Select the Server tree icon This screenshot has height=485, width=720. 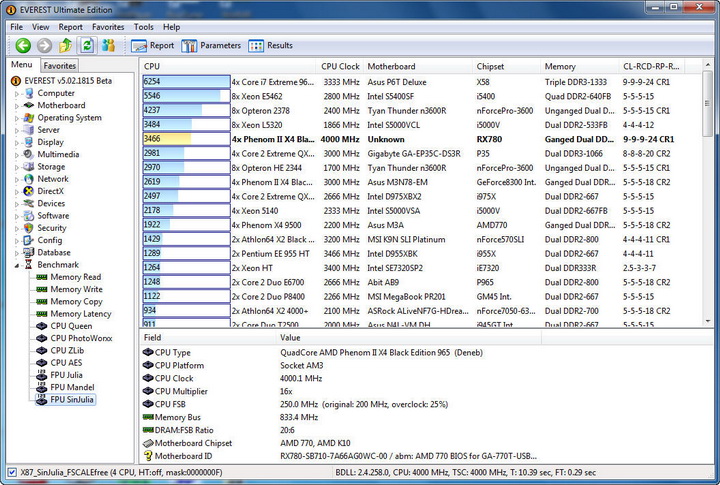29,130
